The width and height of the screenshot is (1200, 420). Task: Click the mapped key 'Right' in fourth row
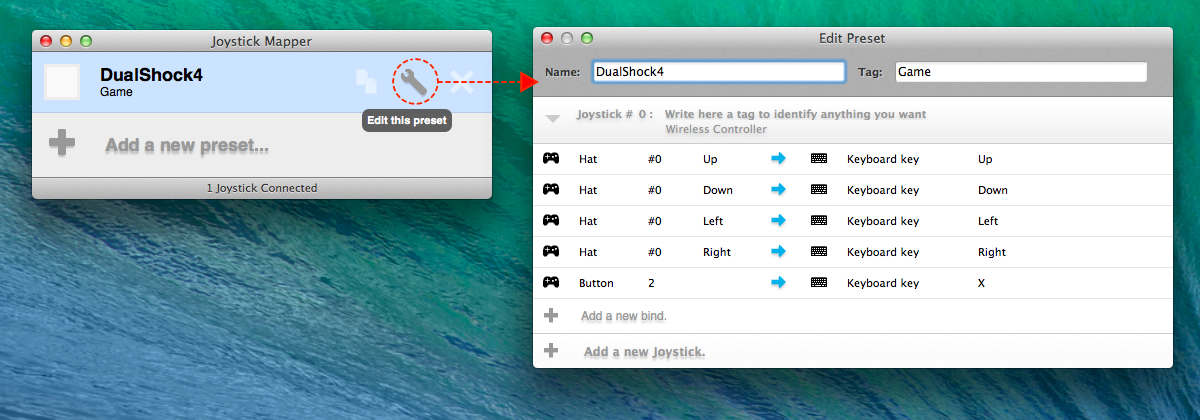point(992,252)
